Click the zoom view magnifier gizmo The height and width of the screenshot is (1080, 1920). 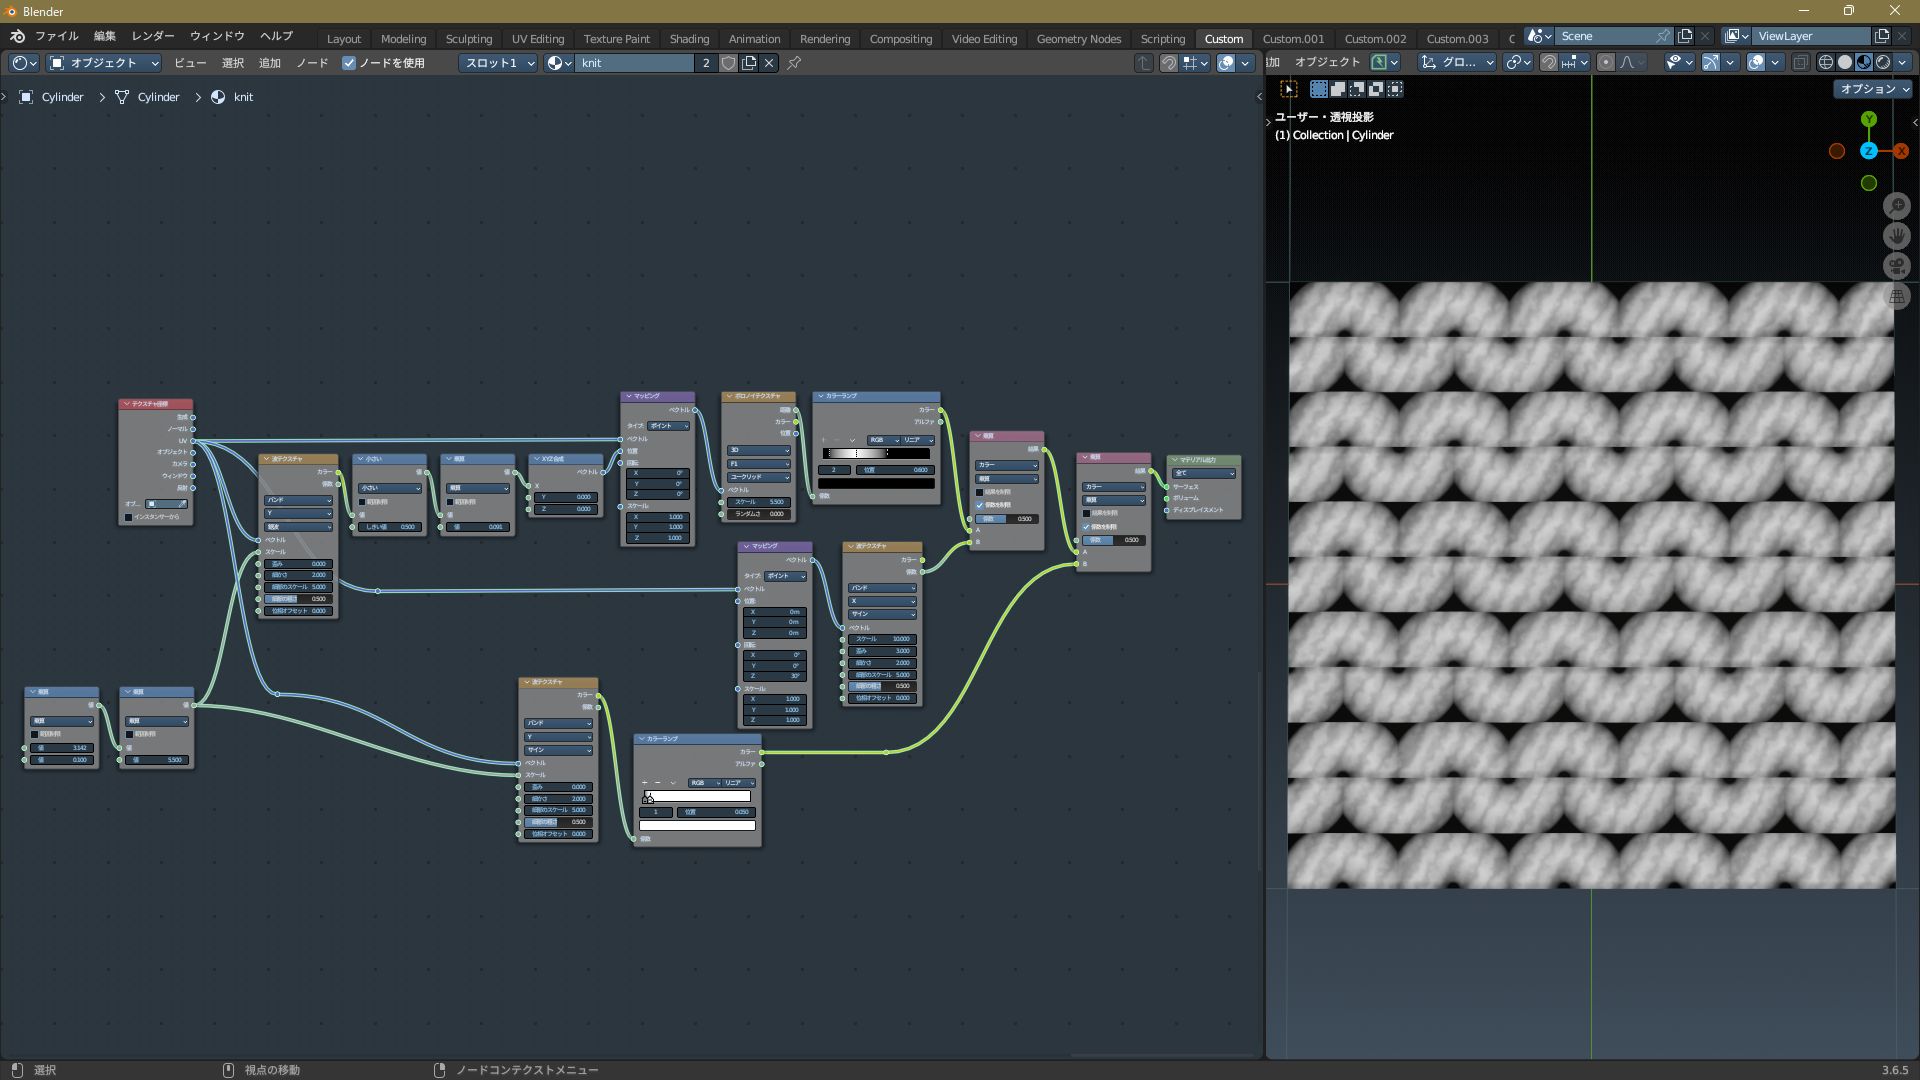(1897, 206)
